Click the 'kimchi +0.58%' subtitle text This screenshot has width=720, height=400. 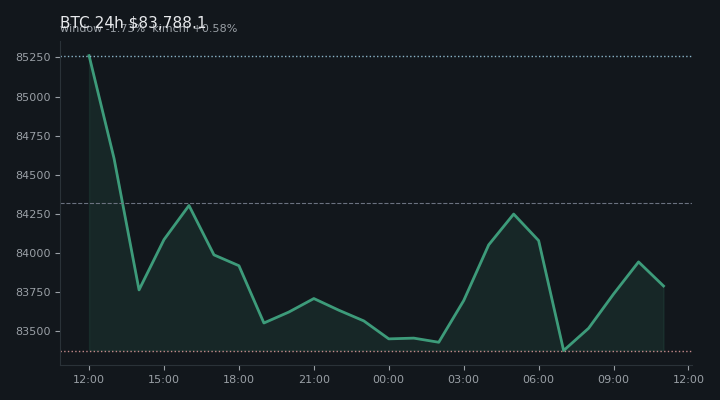pyautogui.click(x=195, y=29)
